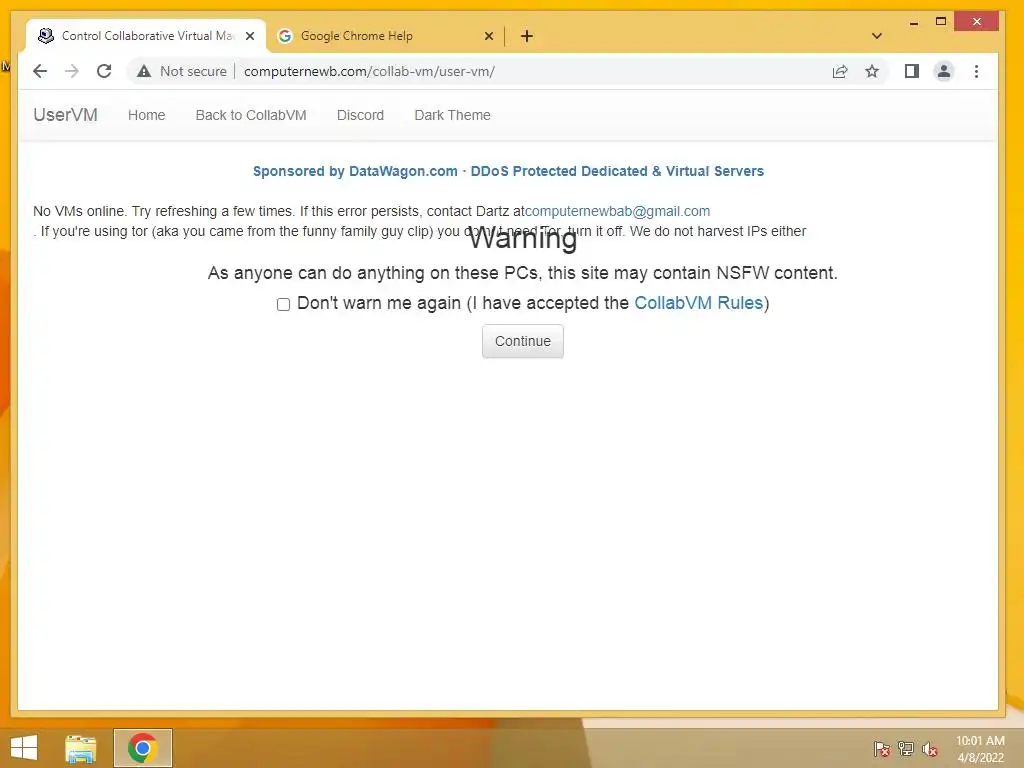Close the Google Chrome Help tab

tap(488, 36)
